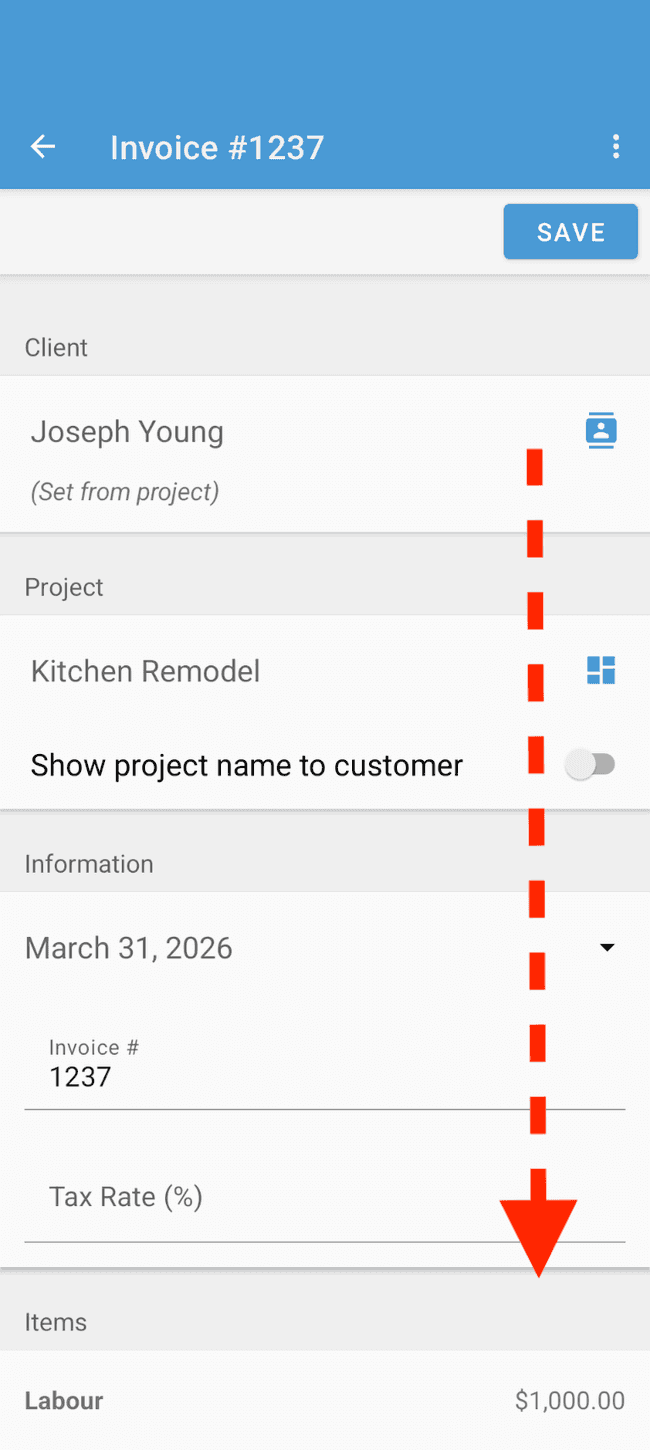Click the Project section header
The height and width of the screenshot is (1450, 650).
coord(64,587)
